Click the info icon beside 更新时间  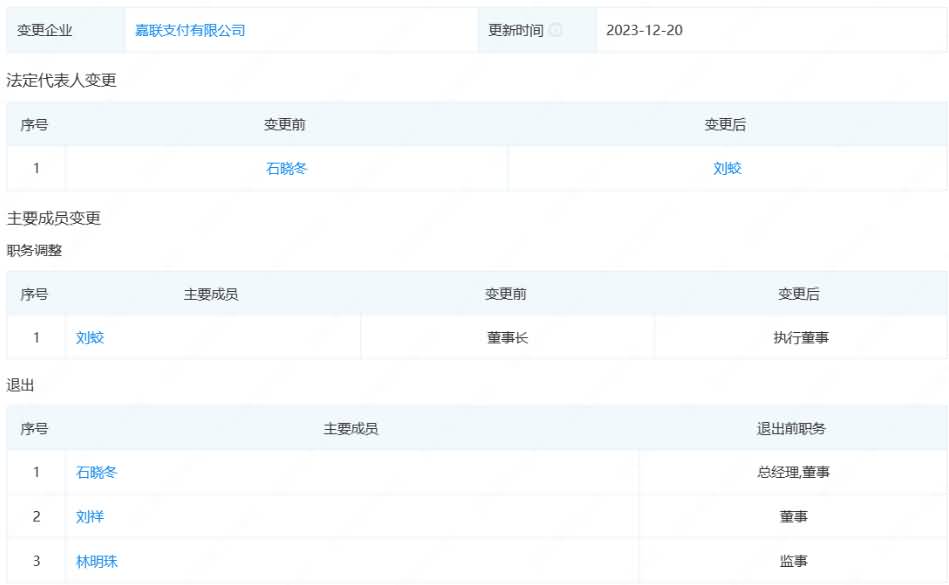point(555,30)
